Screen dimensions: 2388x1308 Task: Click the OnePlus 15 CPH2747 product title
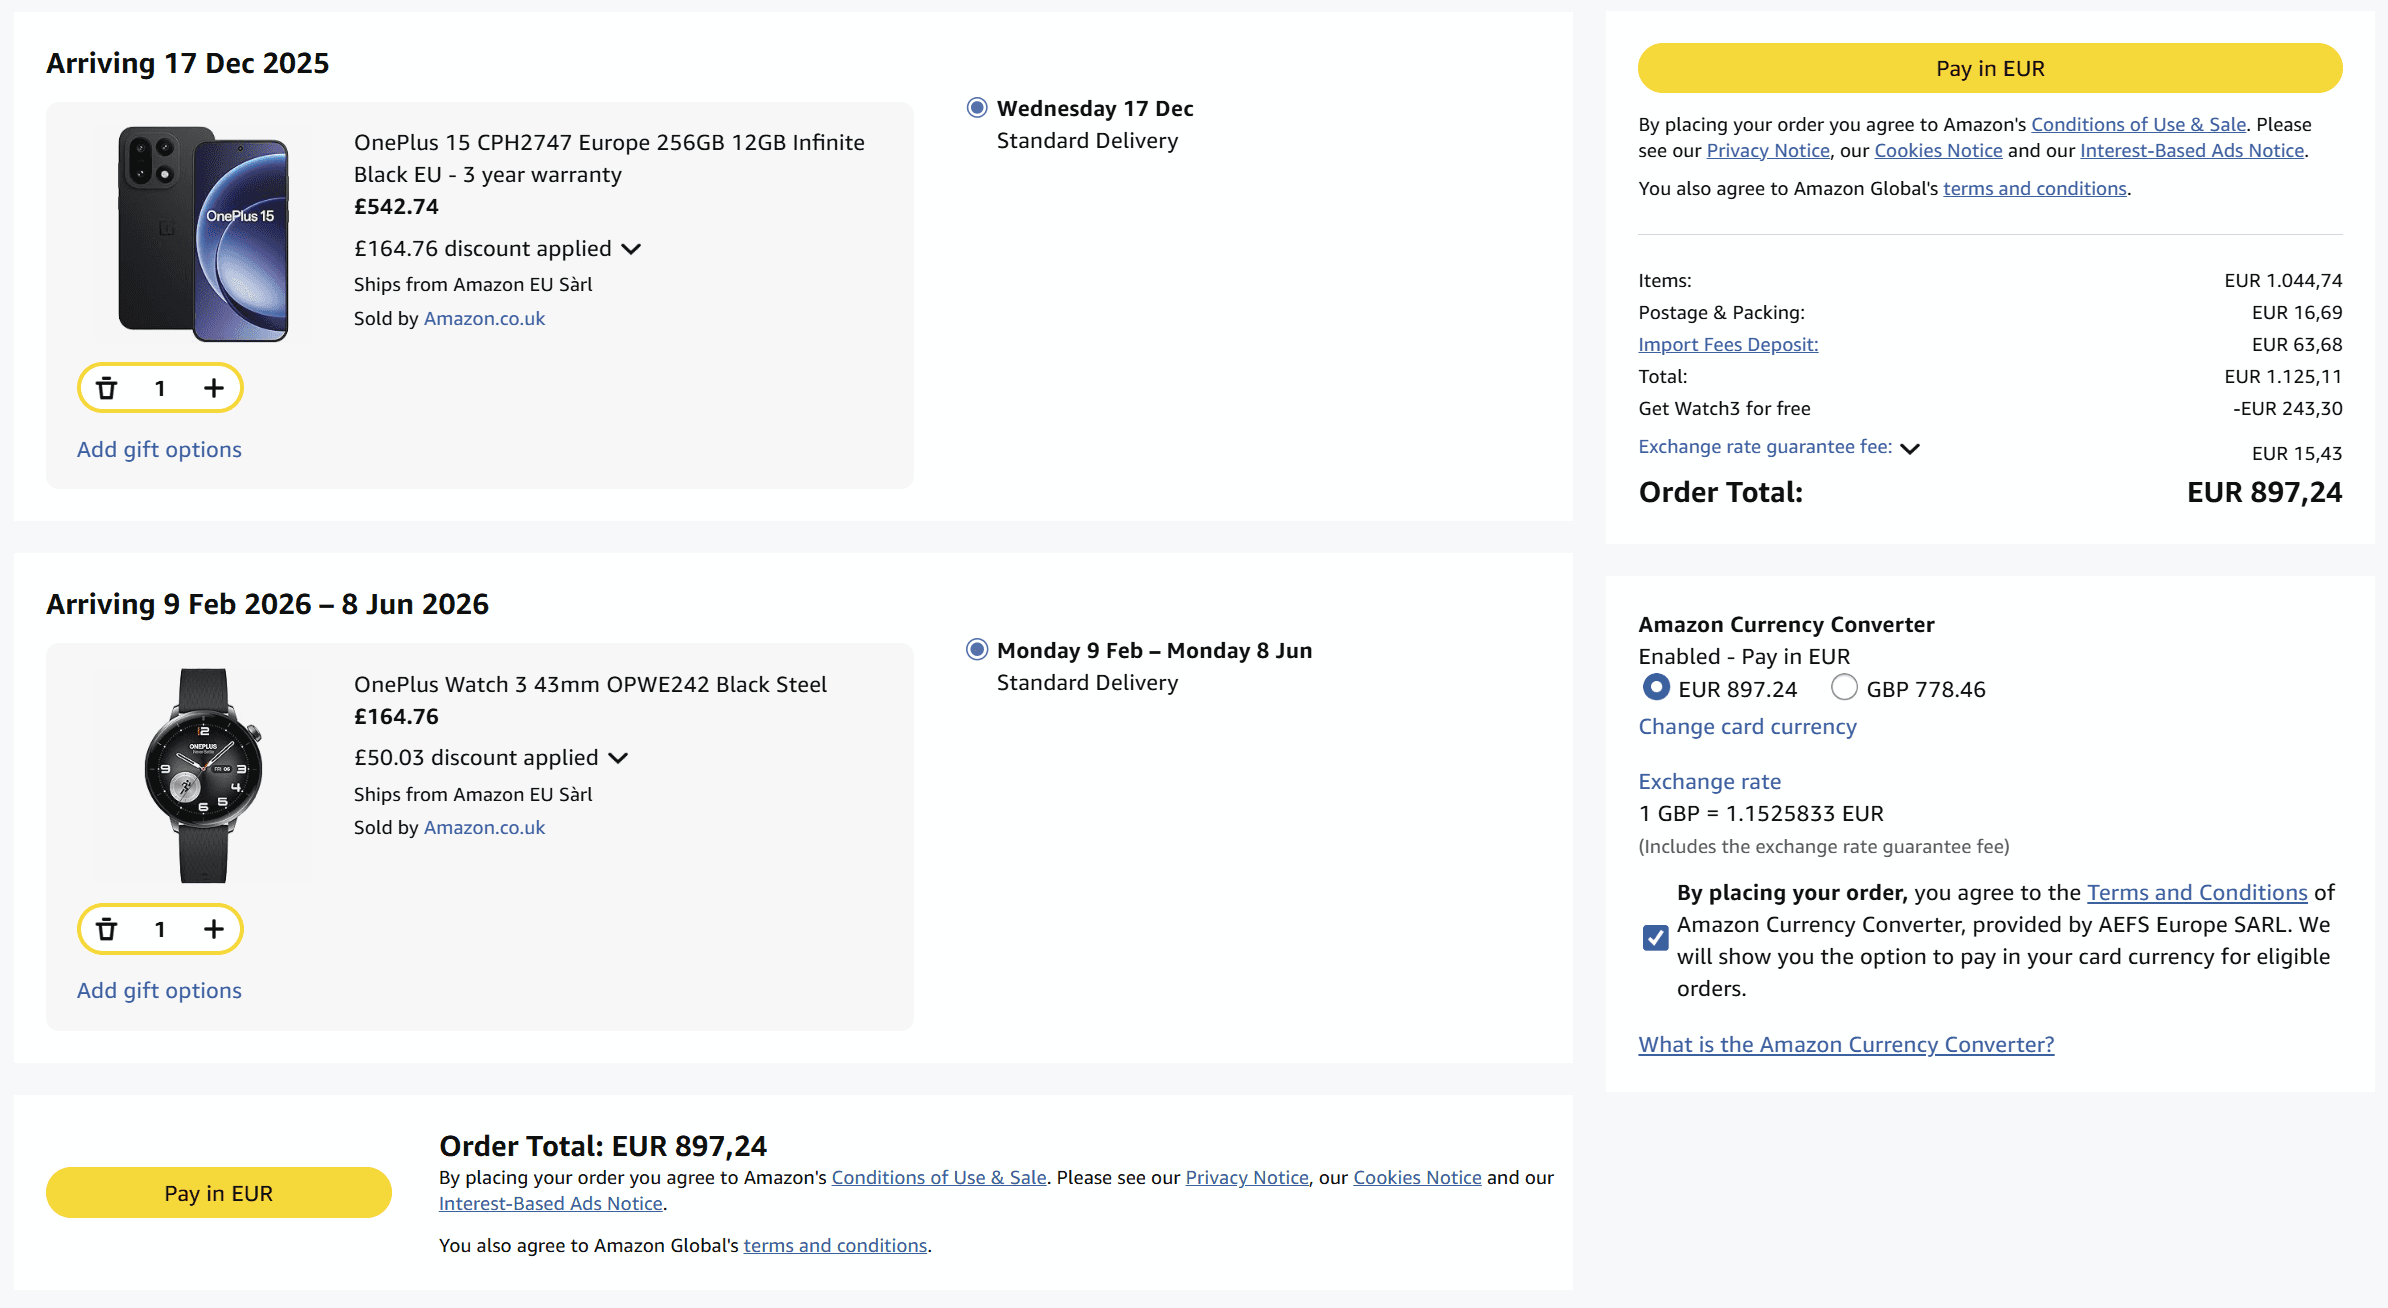[x=610, y=159]
